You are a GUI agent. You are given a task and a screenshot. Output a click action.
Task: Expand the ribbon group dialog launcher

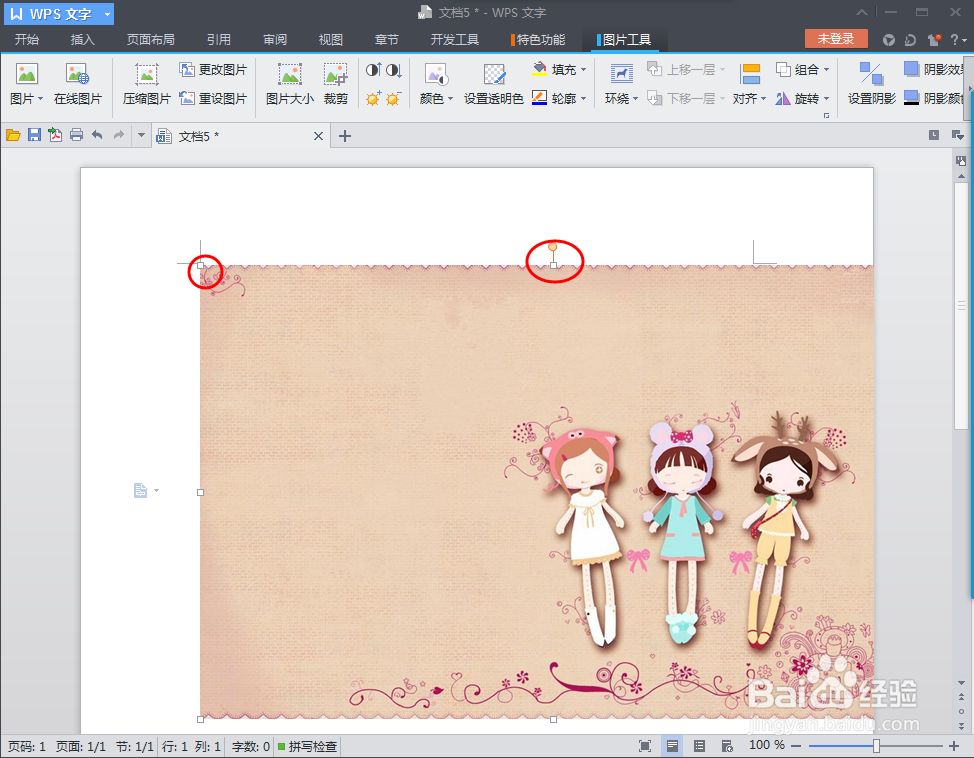coord(826,116)
